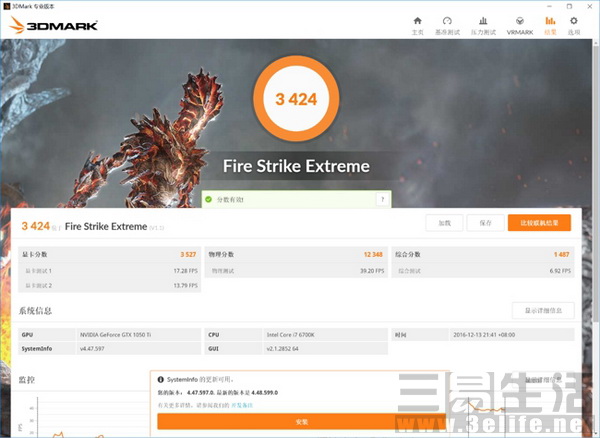Open the release notes link
The image size is (600, 438).
point(242,405)
